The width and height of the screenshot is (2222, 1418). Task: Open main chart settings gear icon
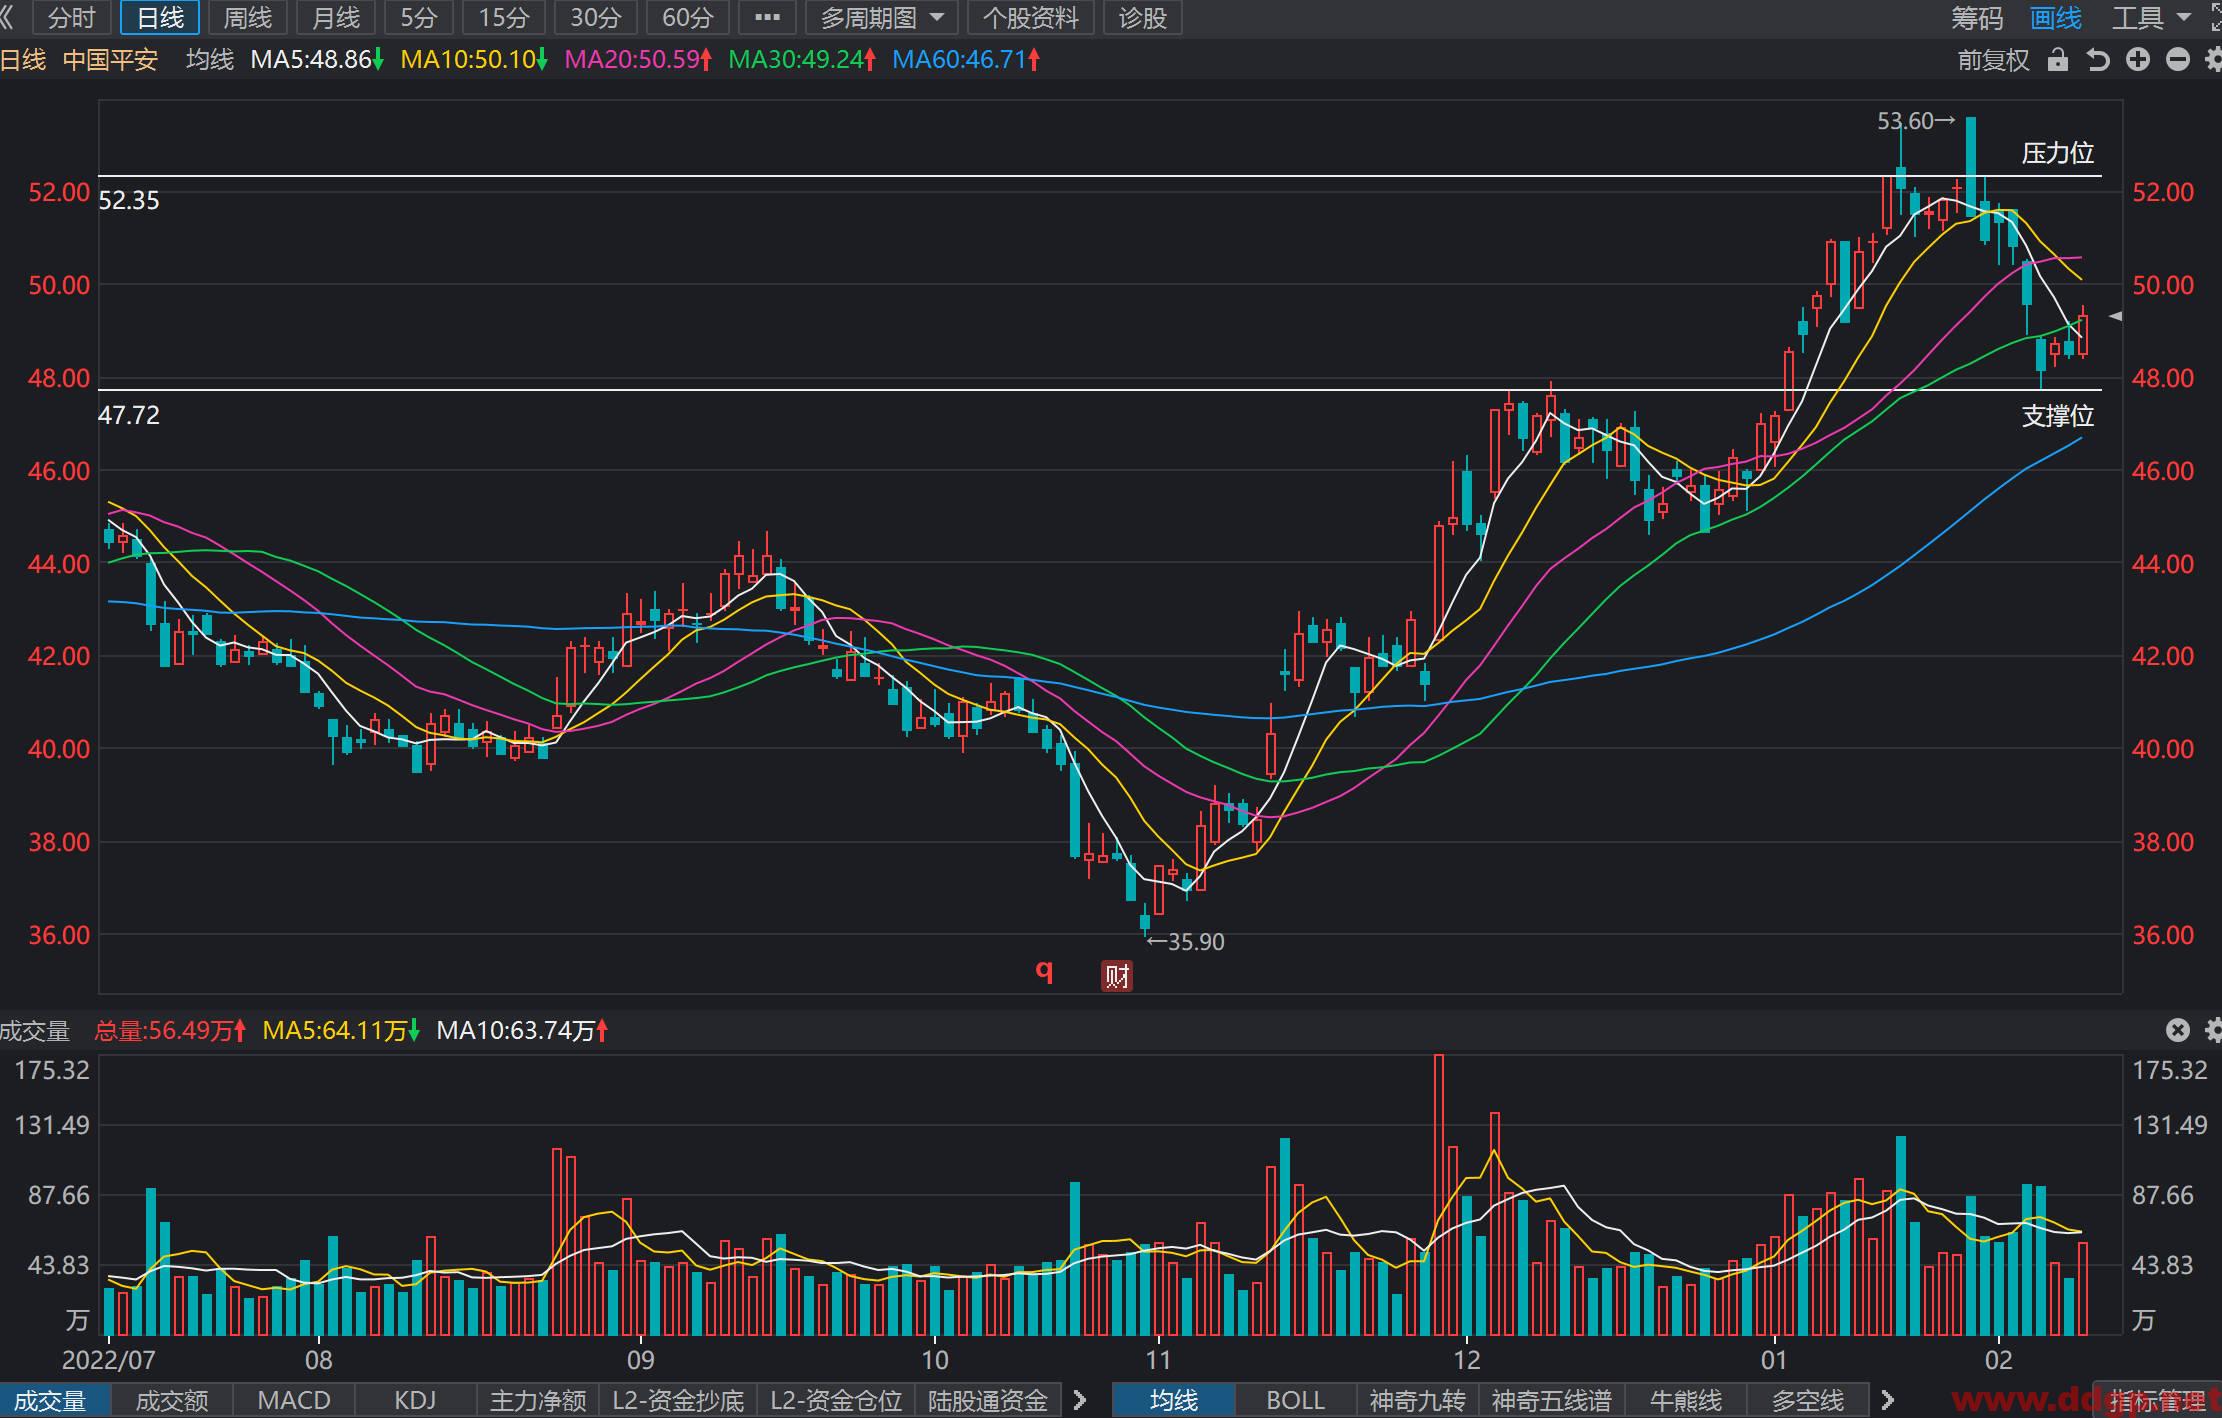click(2212, 60)
